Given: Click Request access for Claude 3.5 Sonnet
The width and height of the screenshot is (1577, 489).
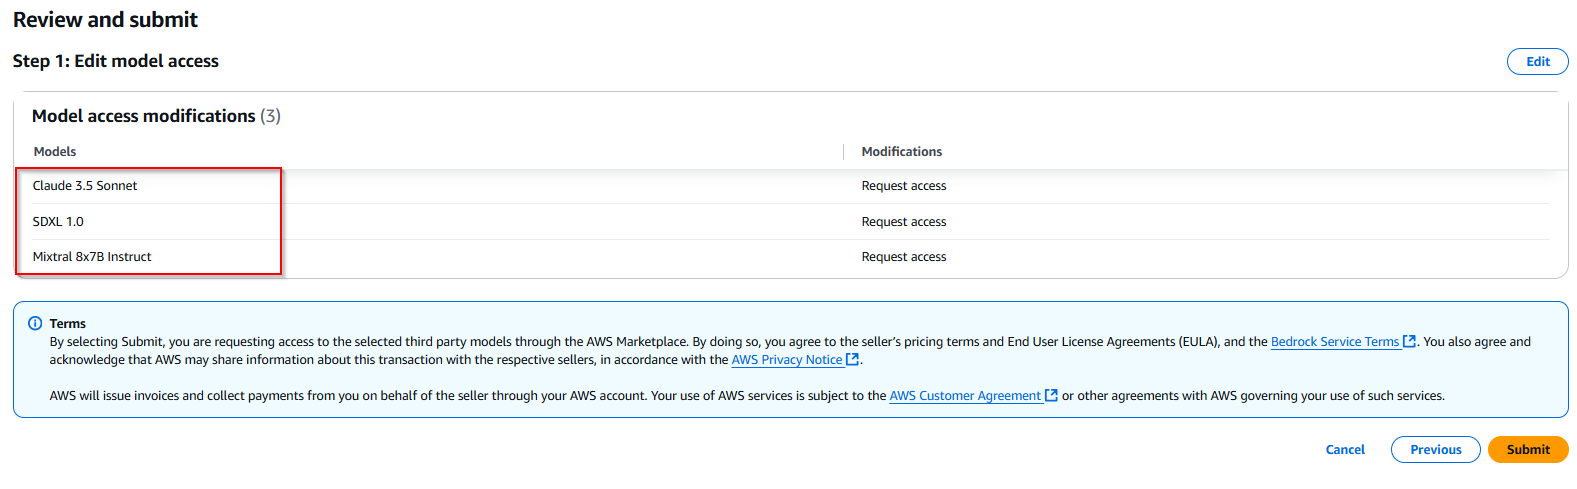Looking at the screenshot, I should coord(903,186).
